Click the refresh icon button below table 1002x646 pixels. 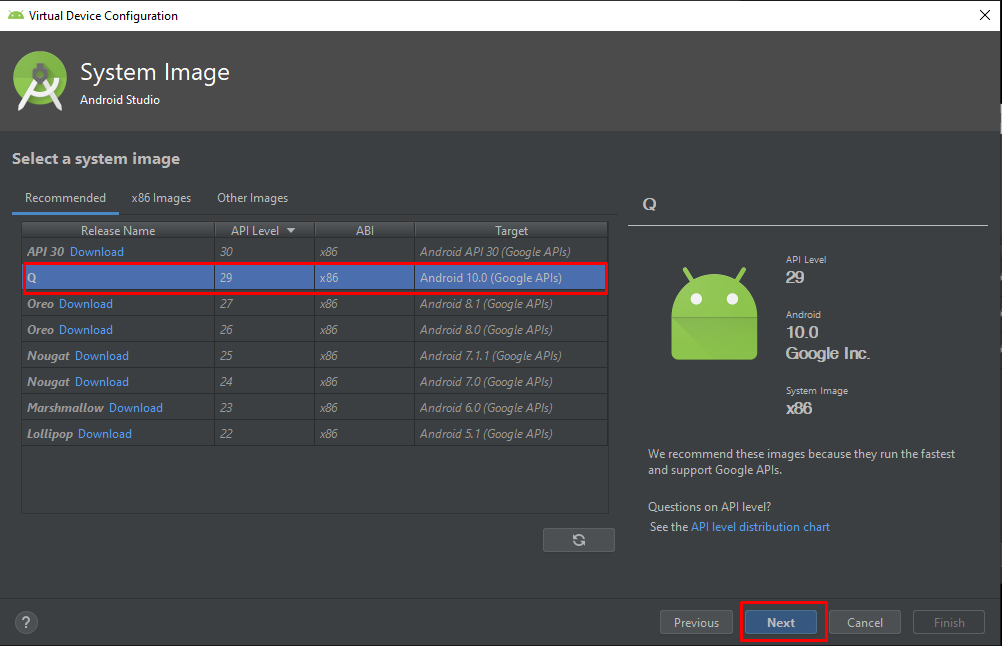click(578, 540)
